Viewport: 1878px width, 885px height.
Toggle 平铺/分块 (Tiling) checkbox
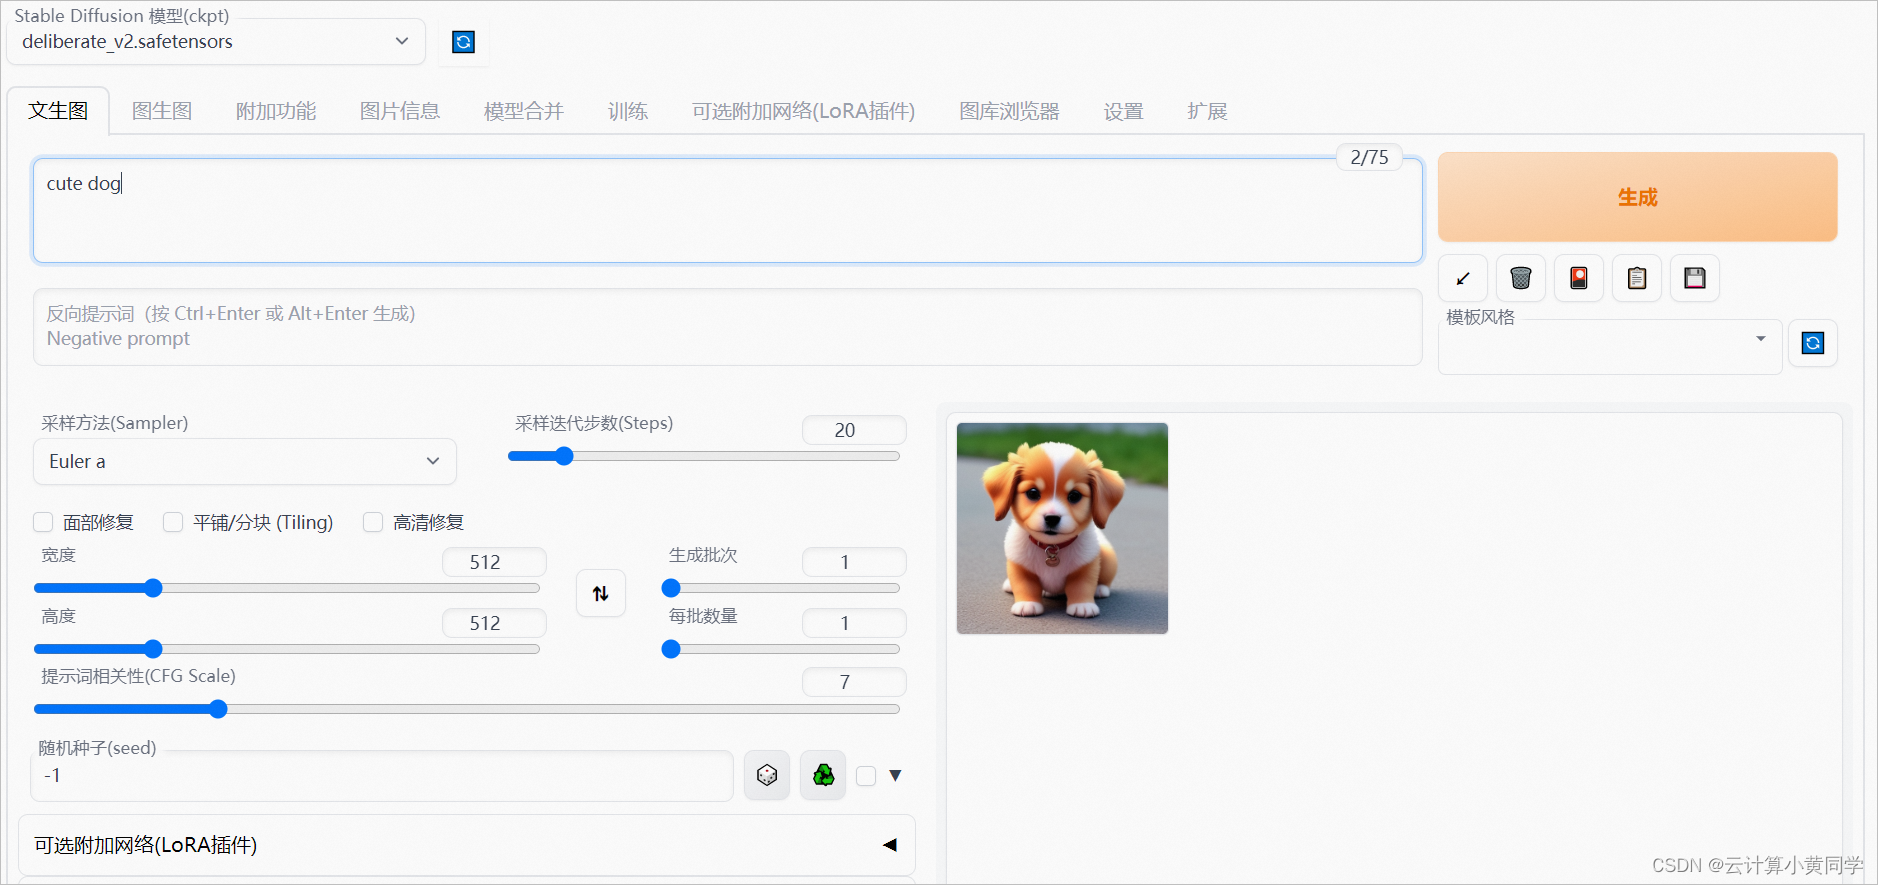tap(173, 522)
